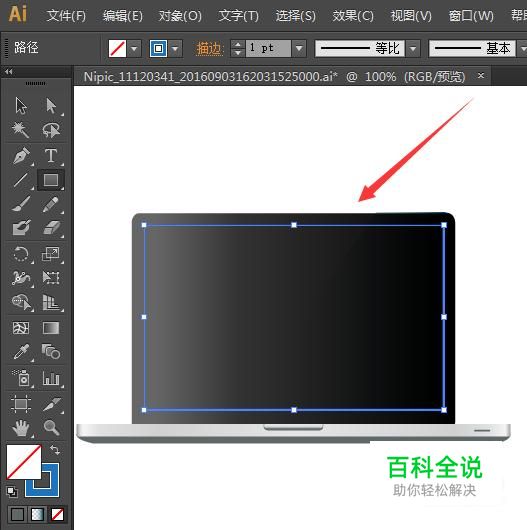This screenshot has height=530, width=527.
Task: Select the Pencil tool
Action: point(51,204)
